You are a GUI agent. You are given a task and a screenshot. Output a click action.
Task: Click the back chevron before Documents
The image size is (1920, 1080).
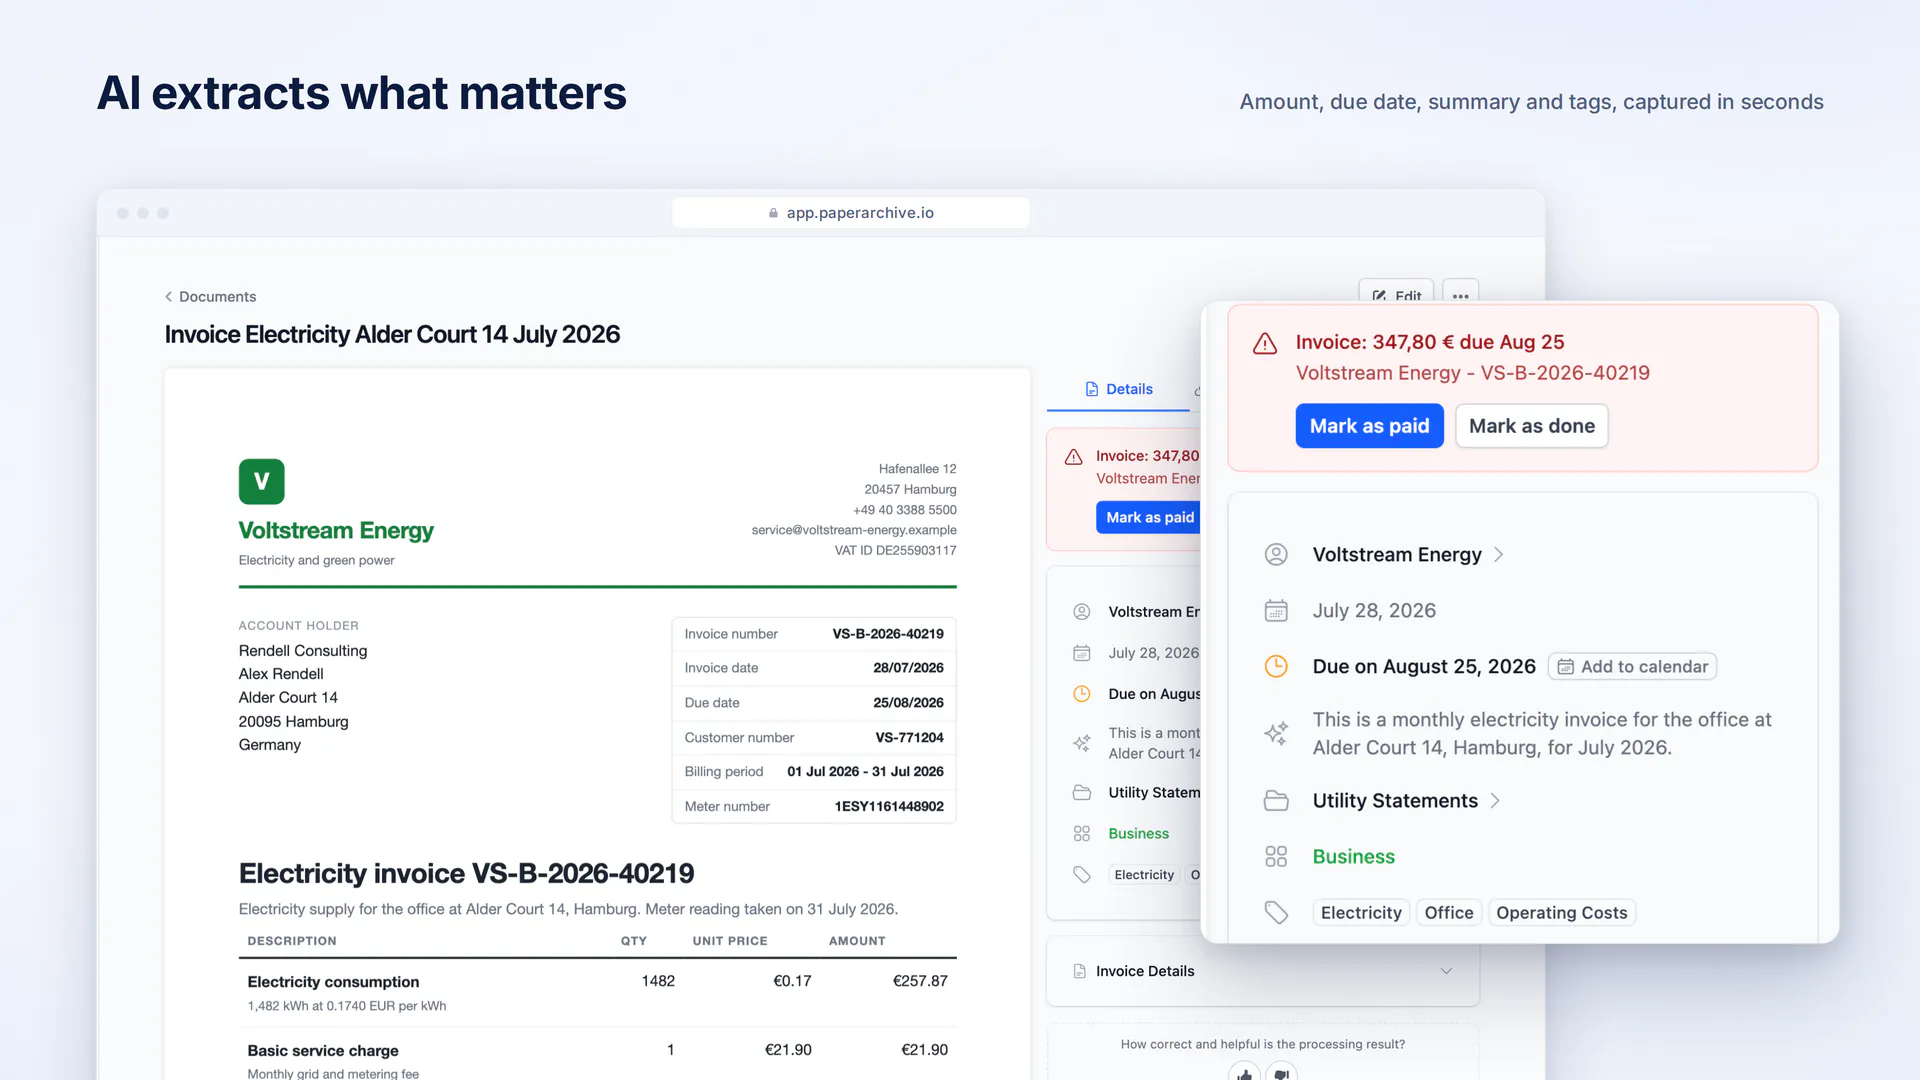tap(168, 297)
